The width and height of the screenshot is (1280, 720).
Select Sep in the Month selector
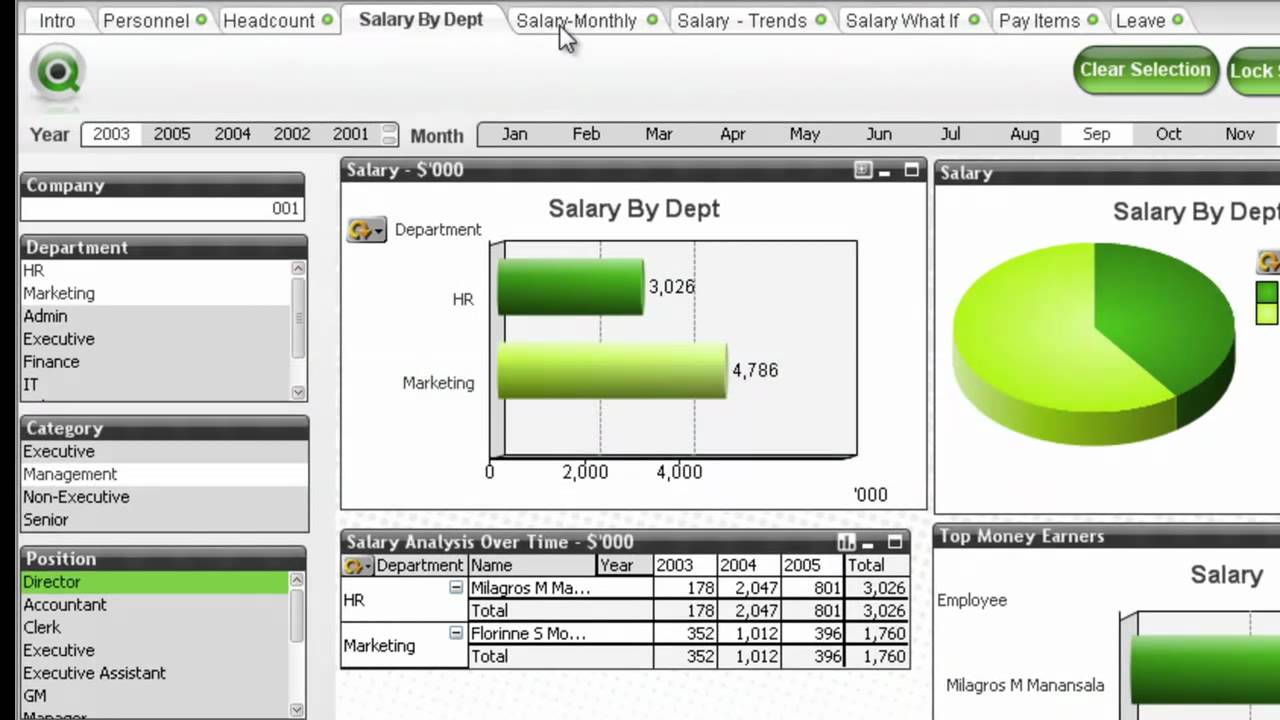pyautogui.click(x=1096, y=134)
